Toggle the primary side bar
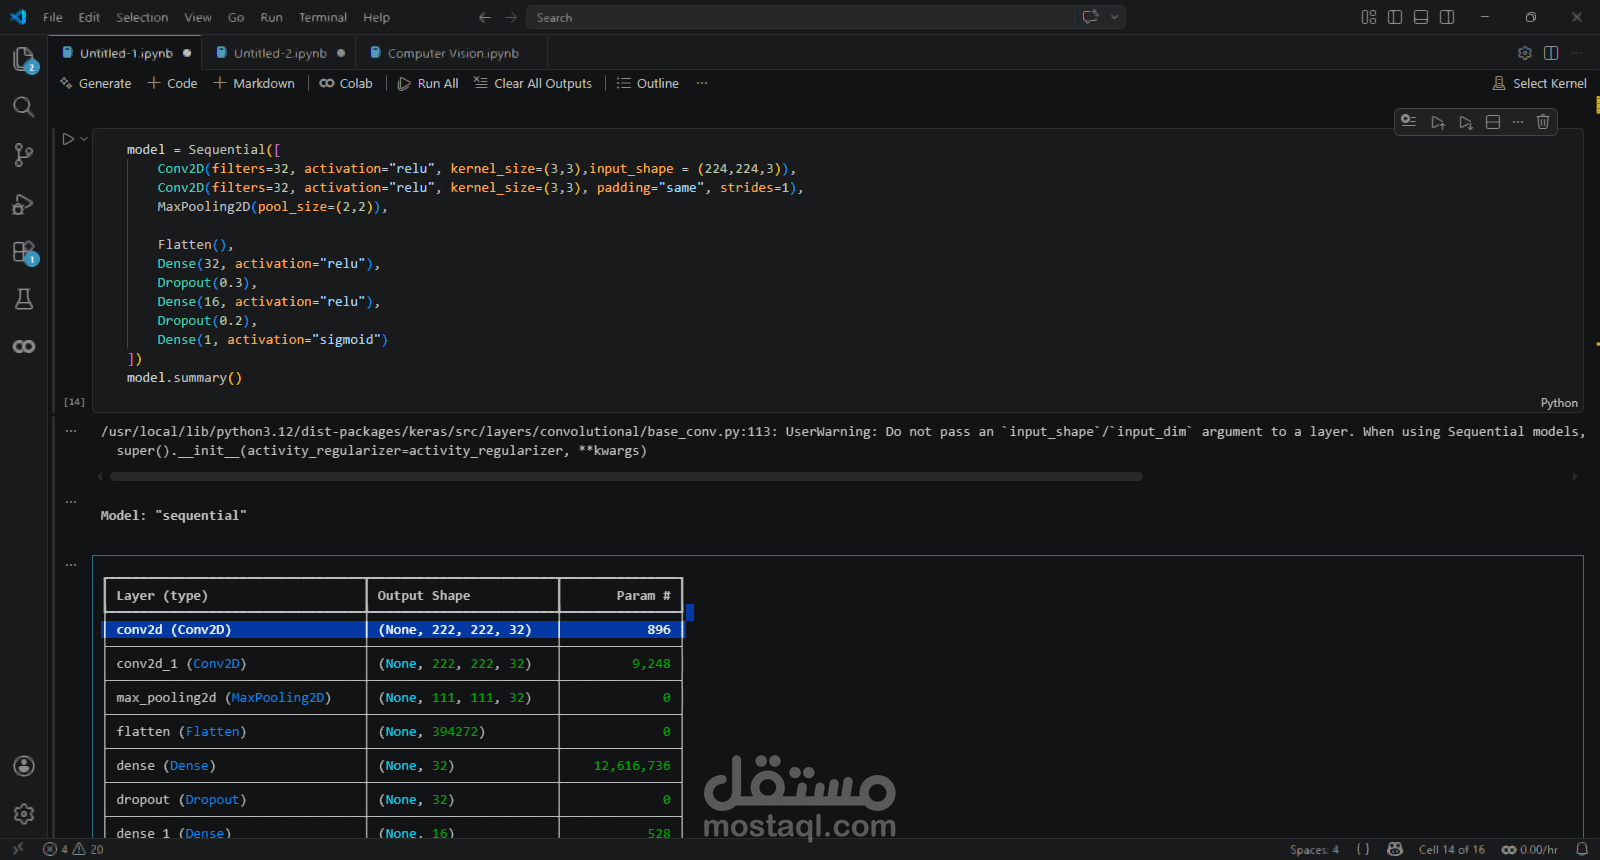1600x860 pixels. [x=1395, y=17]
